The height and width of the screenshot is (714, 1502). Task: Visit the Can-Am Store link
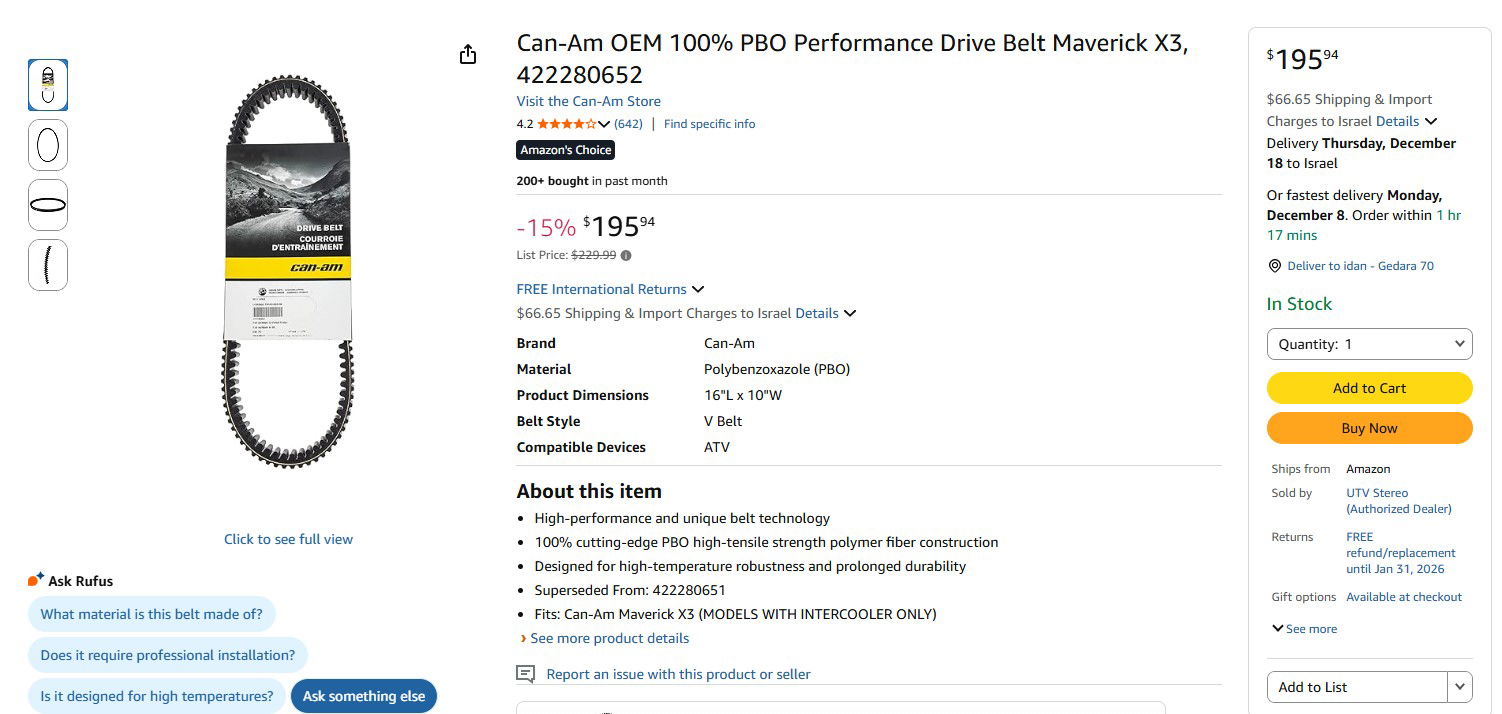588,101
